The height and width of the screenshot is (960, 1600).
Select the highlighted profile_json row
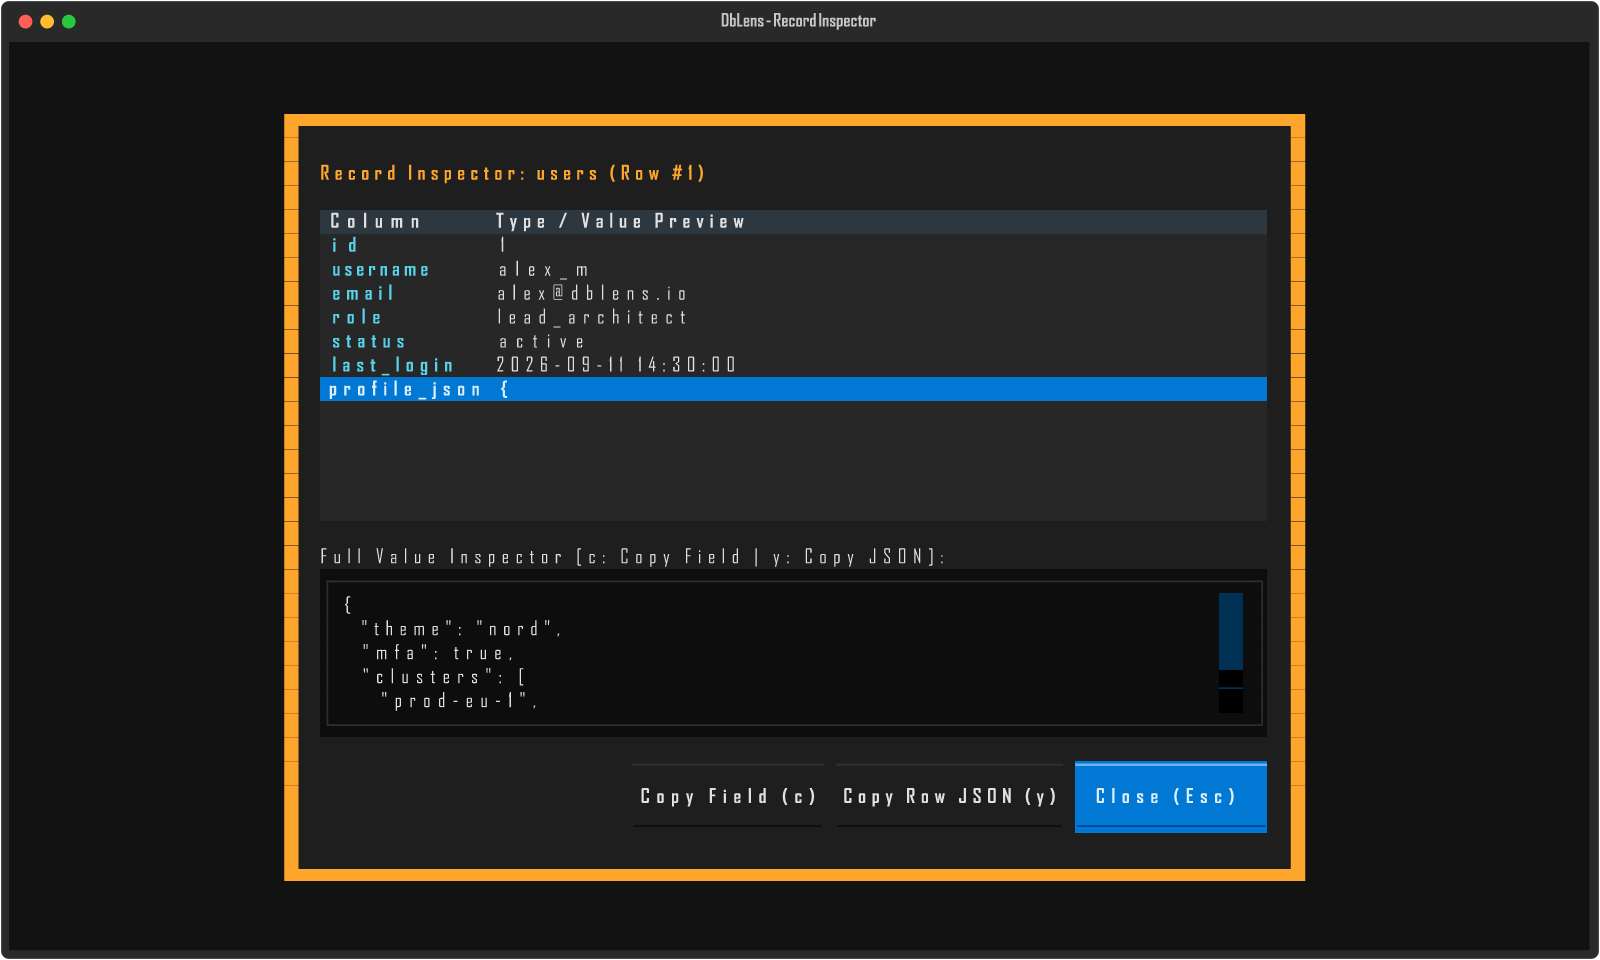point(793,389)
